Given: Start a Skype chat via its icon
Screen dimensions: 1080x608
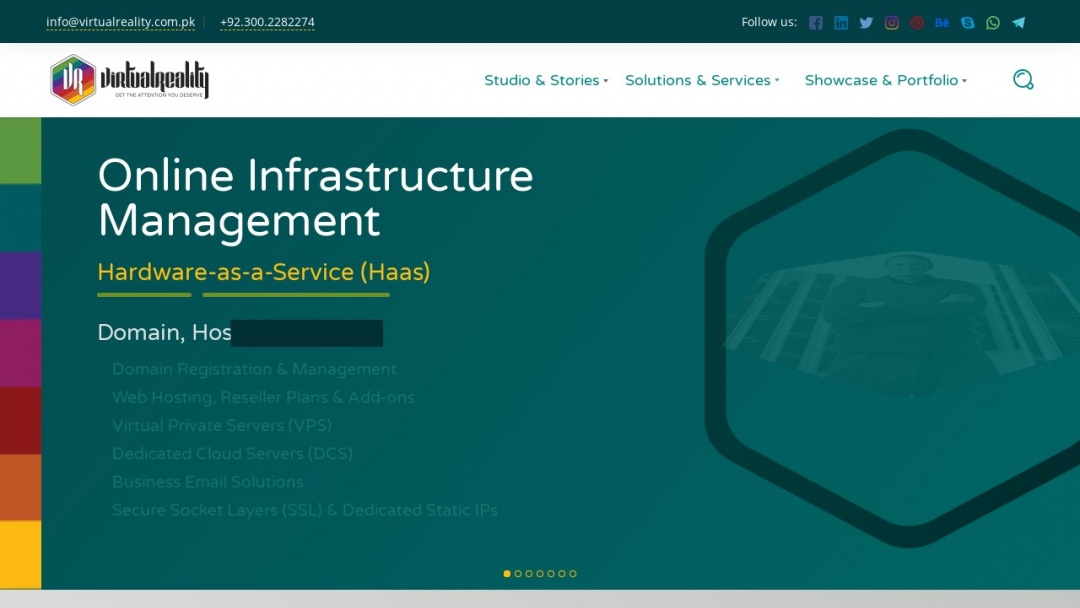Looking at the screenshot, I should 967,22.
